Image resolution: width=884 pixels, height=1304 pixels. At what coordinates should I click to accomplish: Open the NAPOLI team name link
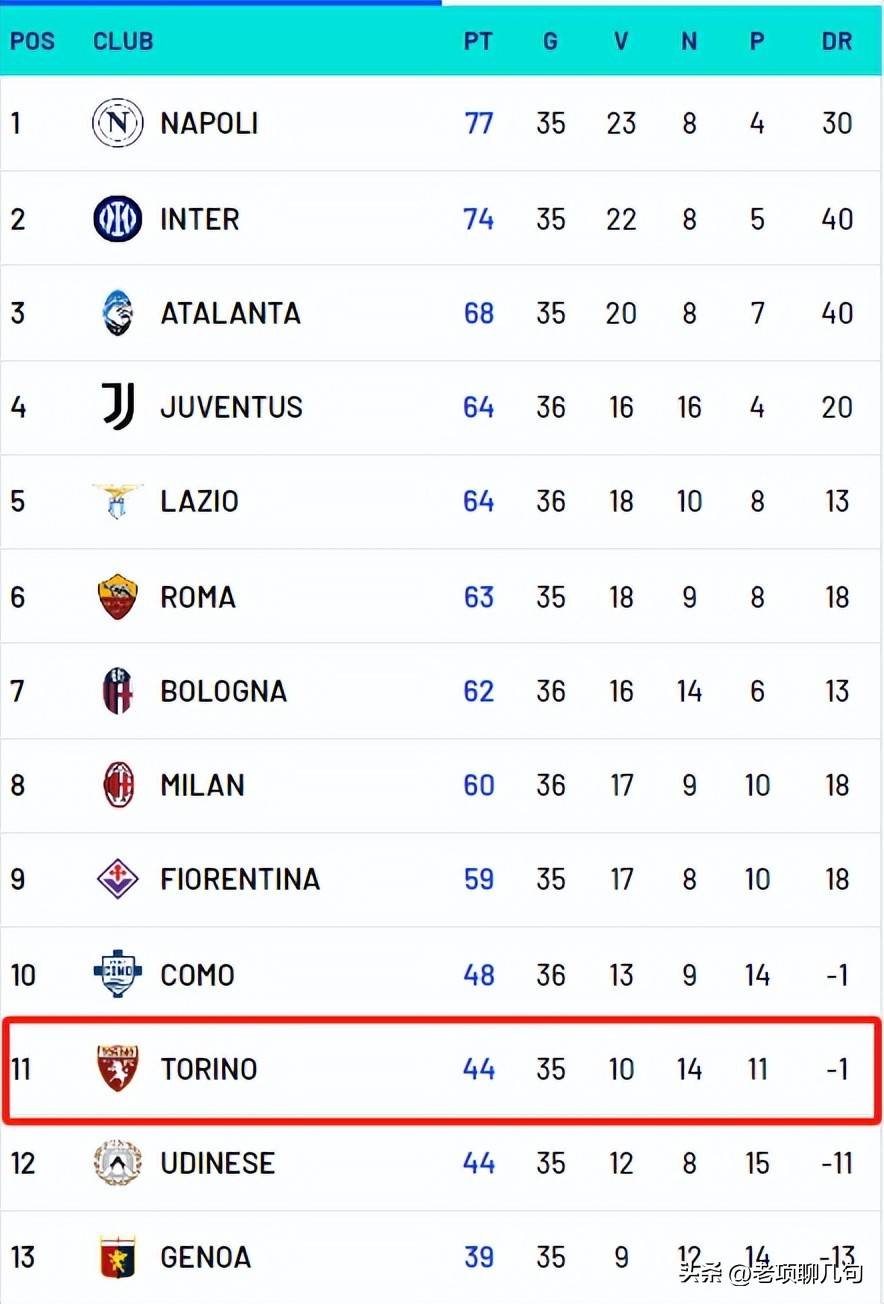[x=209, y=123]
